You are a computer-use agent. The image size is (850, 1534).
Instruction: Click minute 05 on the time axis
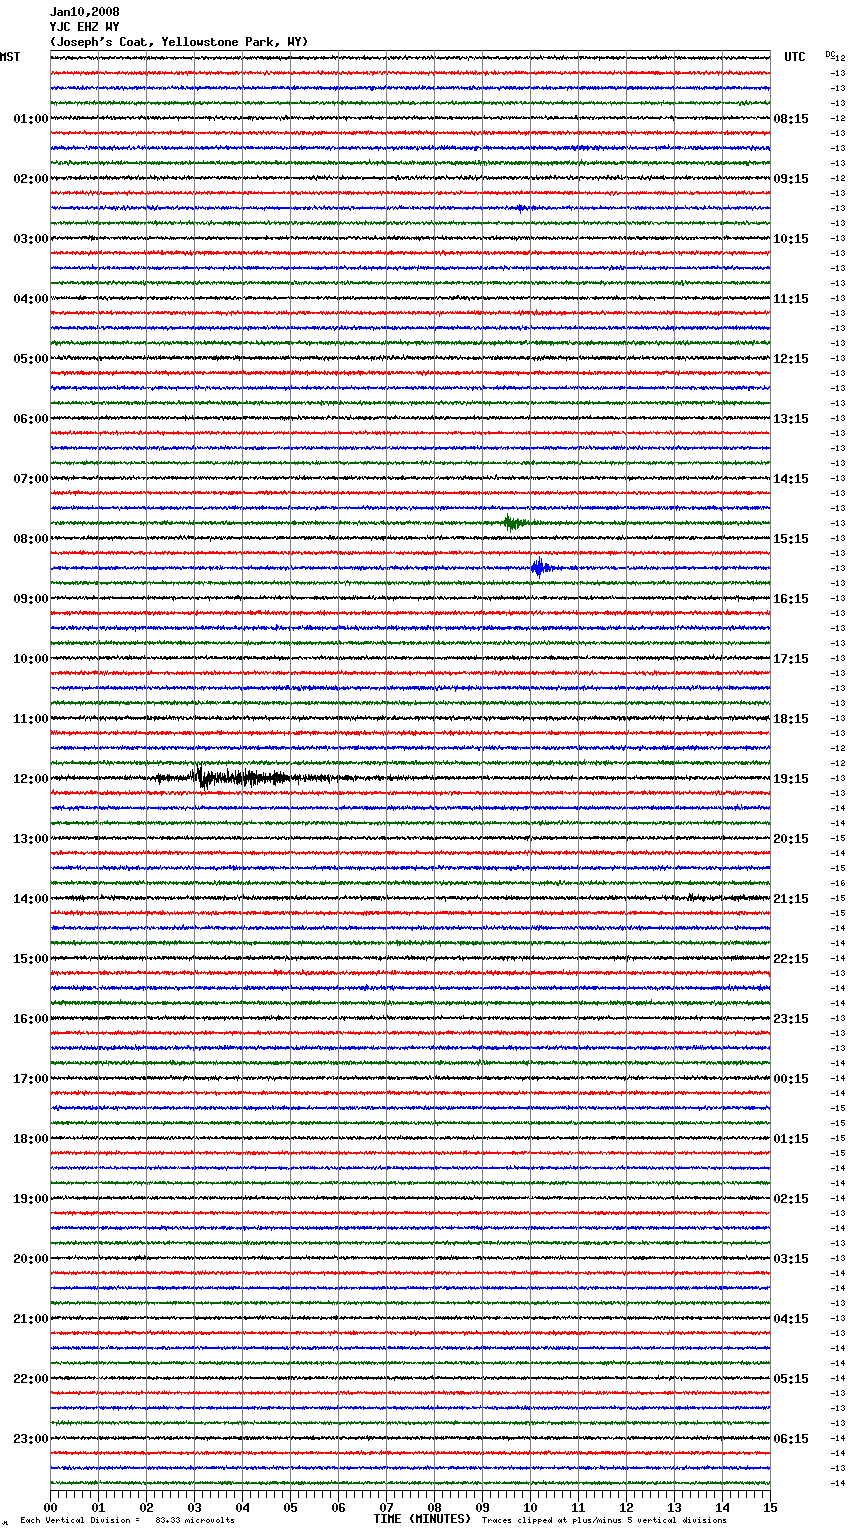[x=290, y=1507]
